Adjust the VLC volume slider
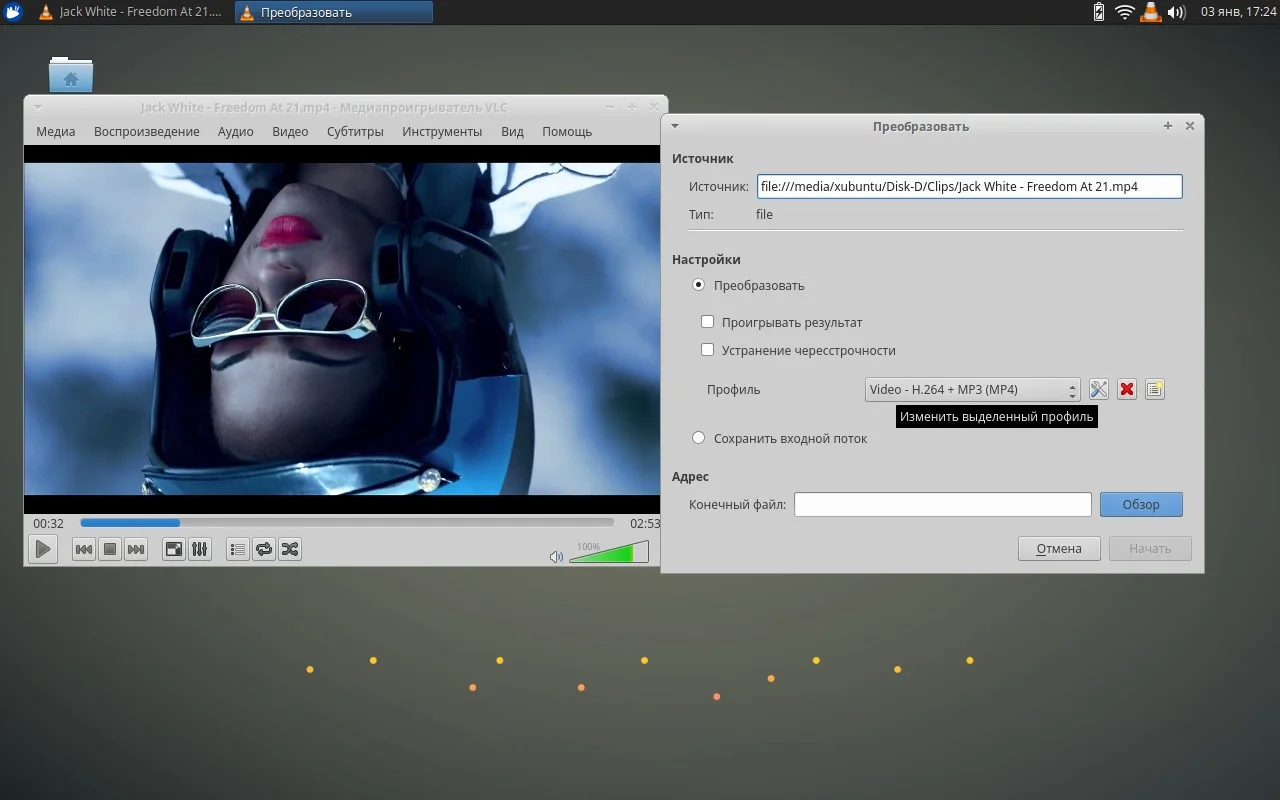 pyautogui.click(x=608, y=552)
